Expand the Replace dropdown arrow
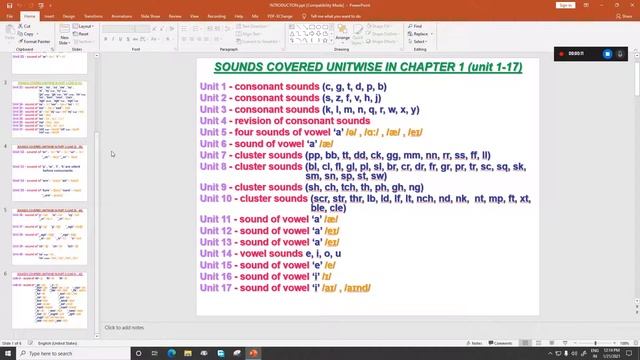 click(x=431, y=34)
